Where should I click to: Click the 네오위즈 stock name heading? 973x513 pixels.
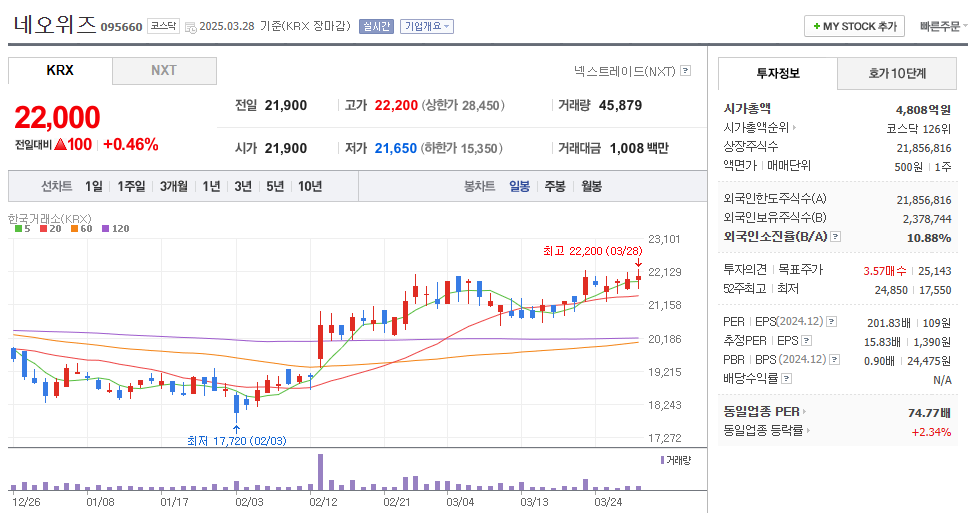55,24
